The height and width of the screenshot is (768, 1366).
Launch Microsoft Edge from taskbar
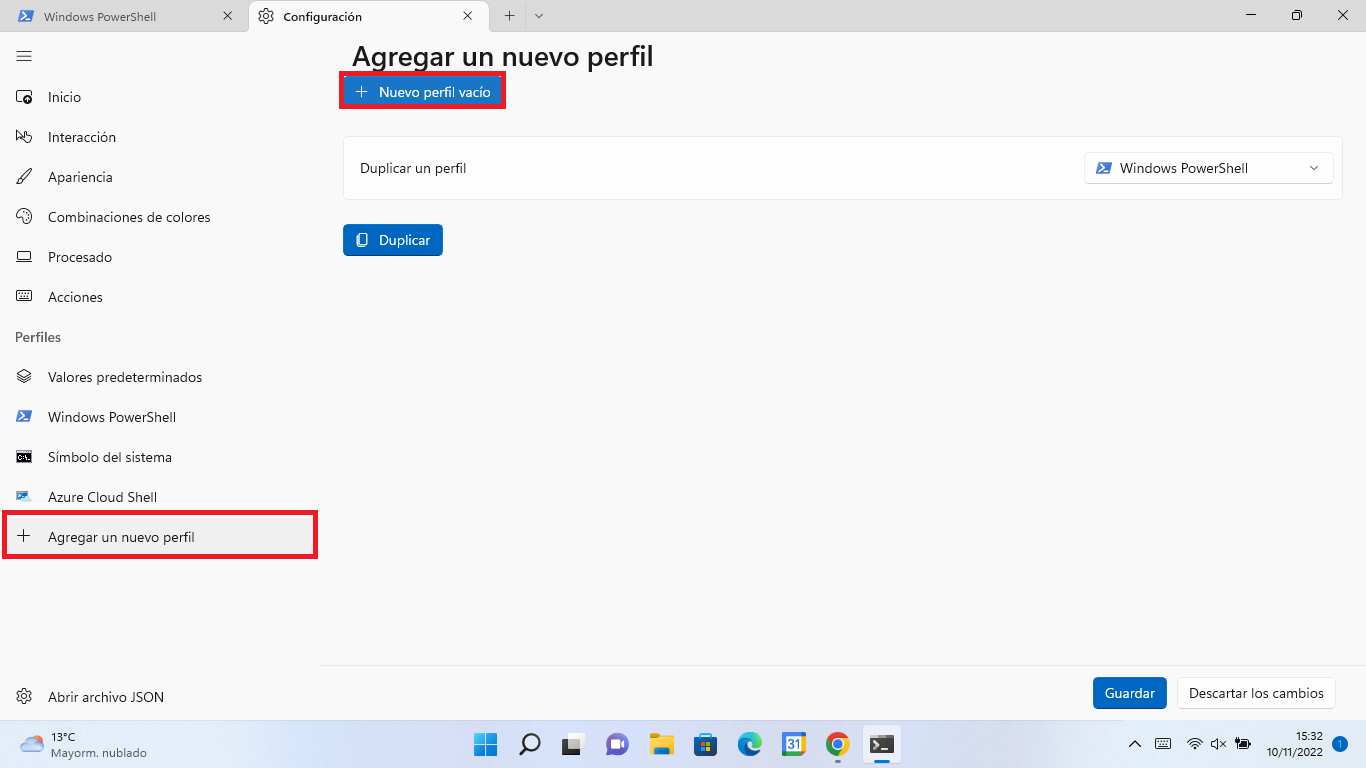point(750,744)
